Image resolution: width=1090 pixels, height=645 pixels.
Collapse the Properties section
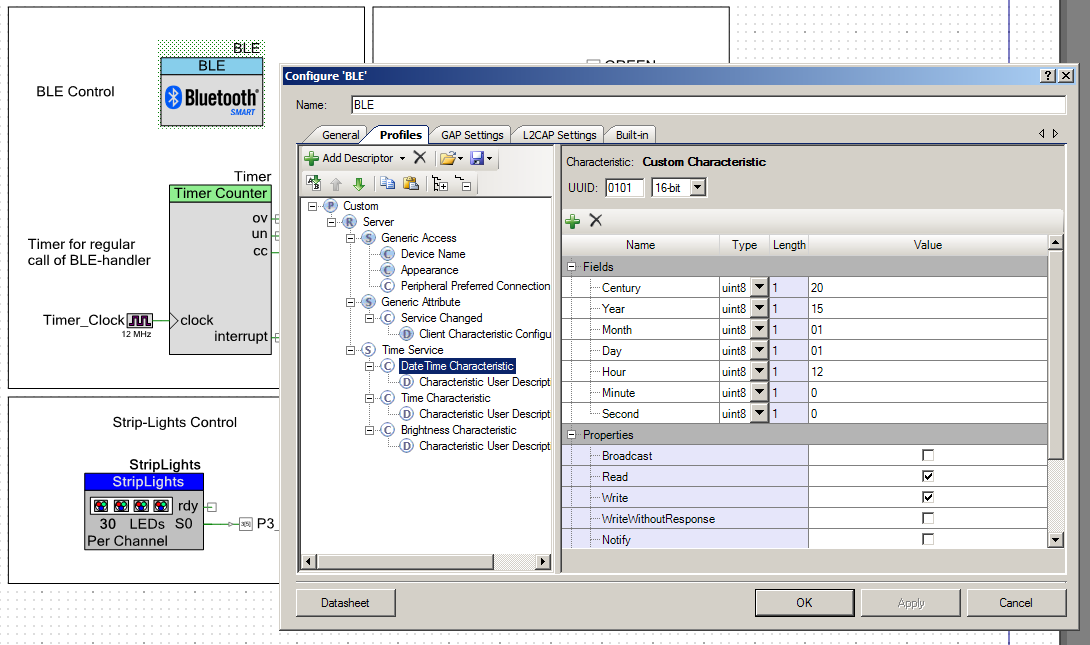pyautogui.click(x=571, y=434)
